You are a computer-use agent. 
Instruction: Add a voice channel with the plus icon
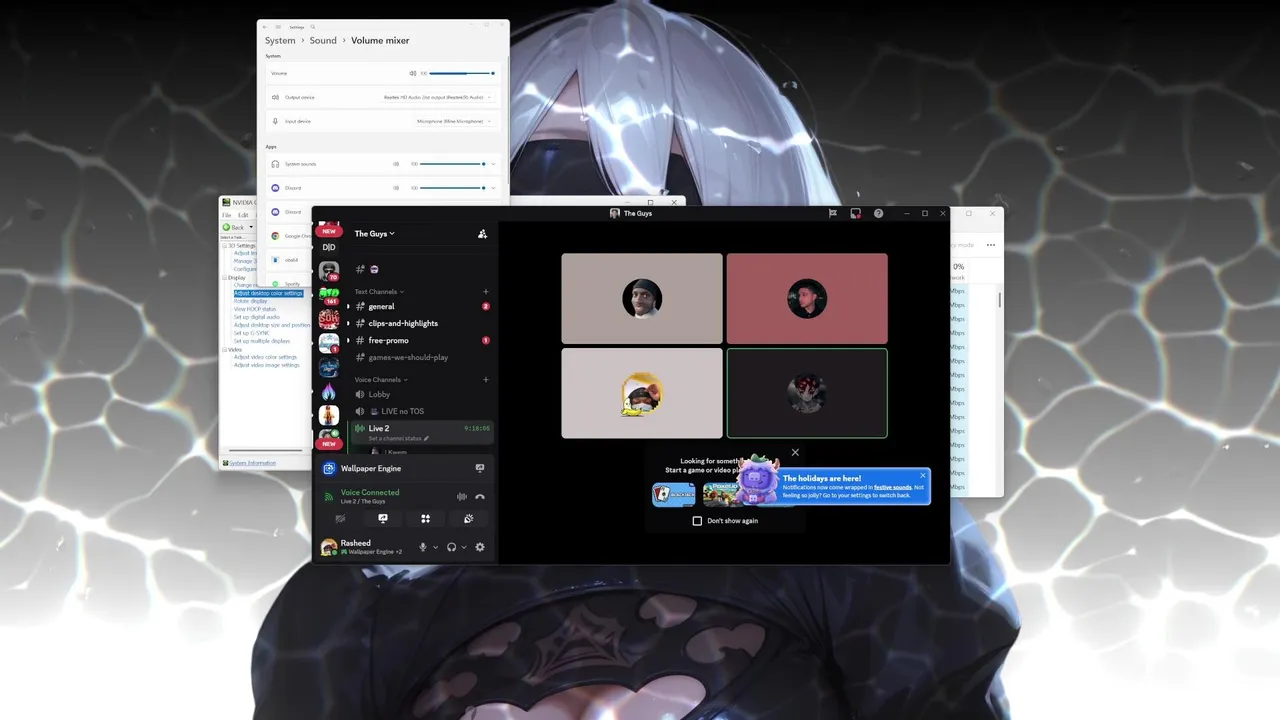pos(486,380)
